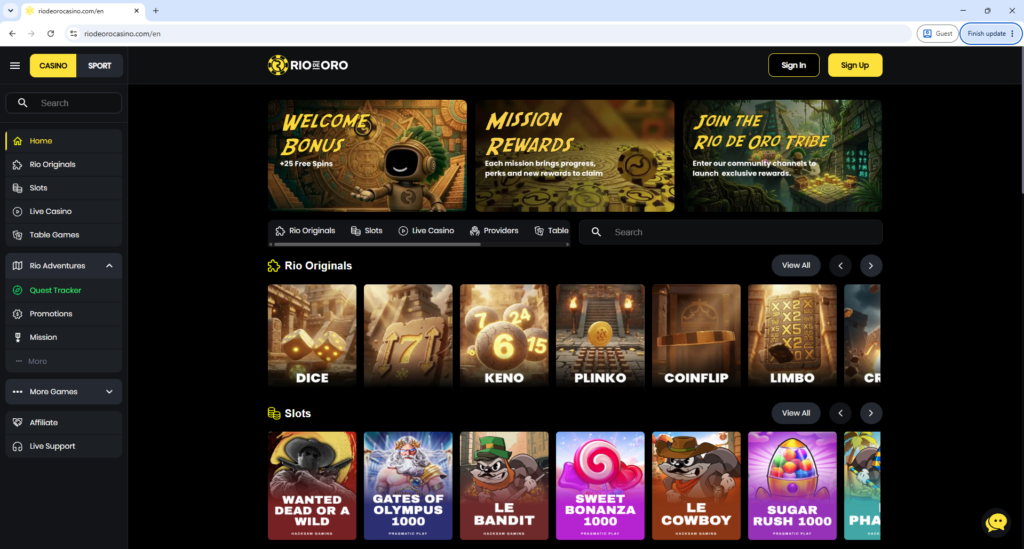Select the Providers category tab

pos(494,231)
